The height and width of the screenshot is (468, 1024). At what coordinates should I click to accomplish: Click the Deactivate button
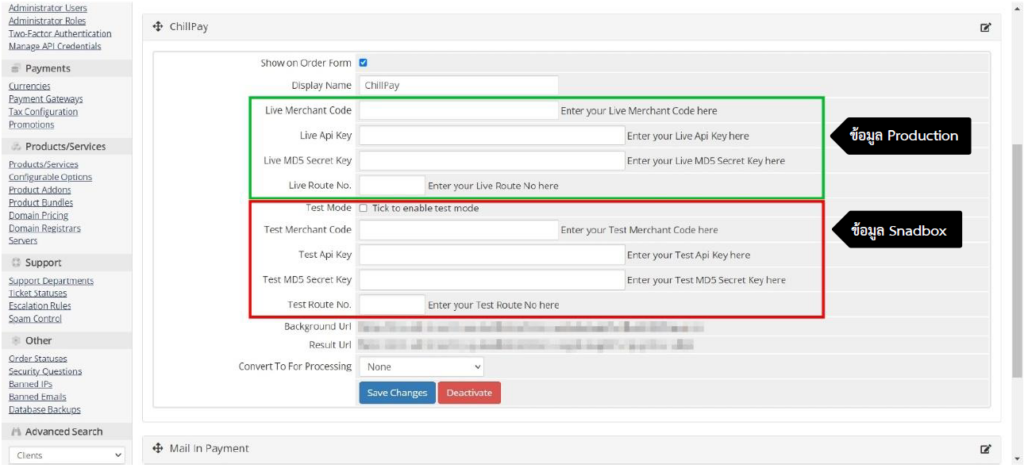point(469,393)
